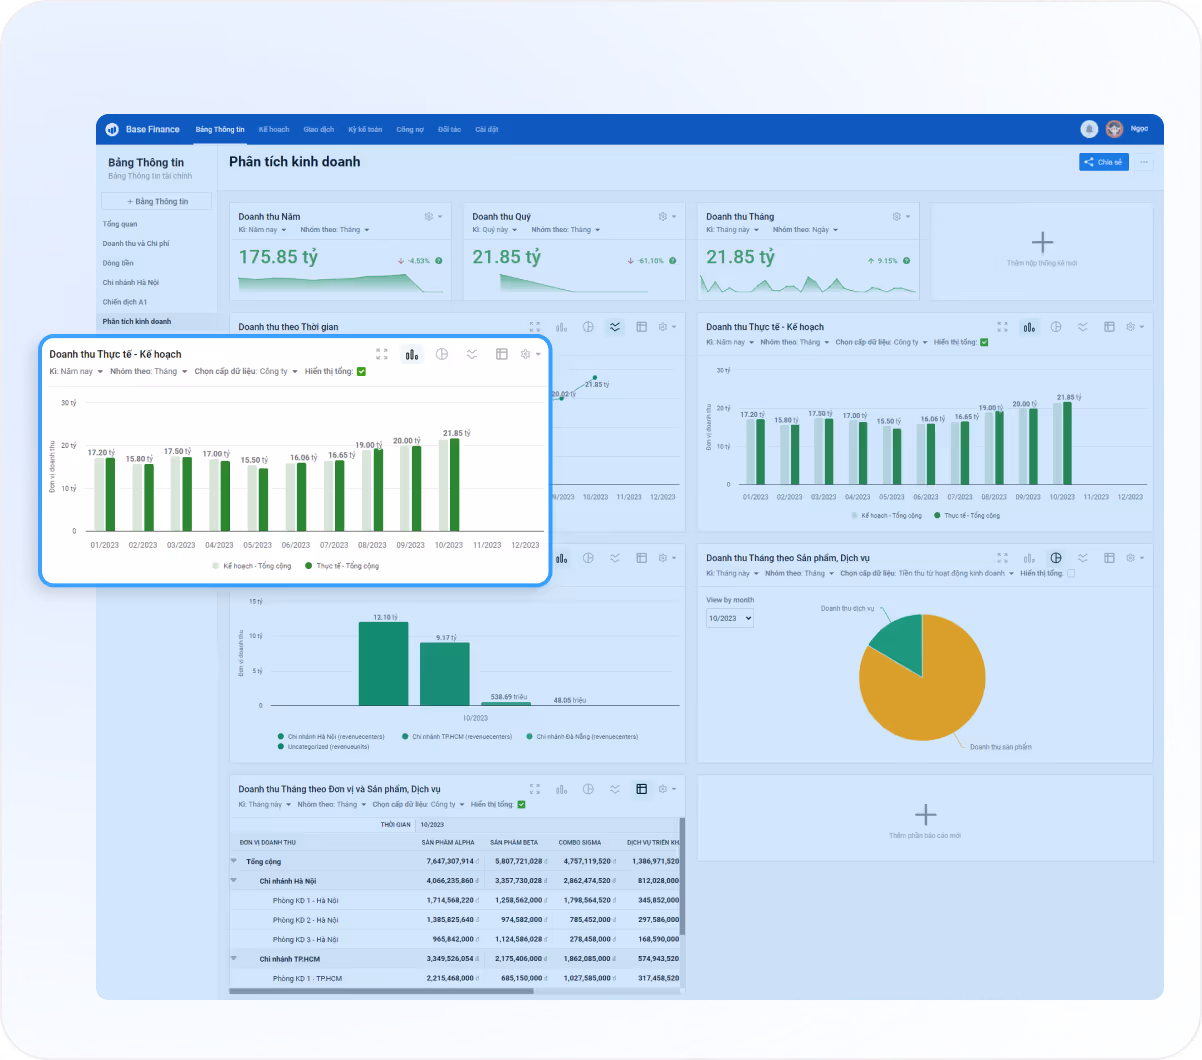
Task: Click Thêm phần báo cáo mới add tile
Action: [x=925, y=819]
